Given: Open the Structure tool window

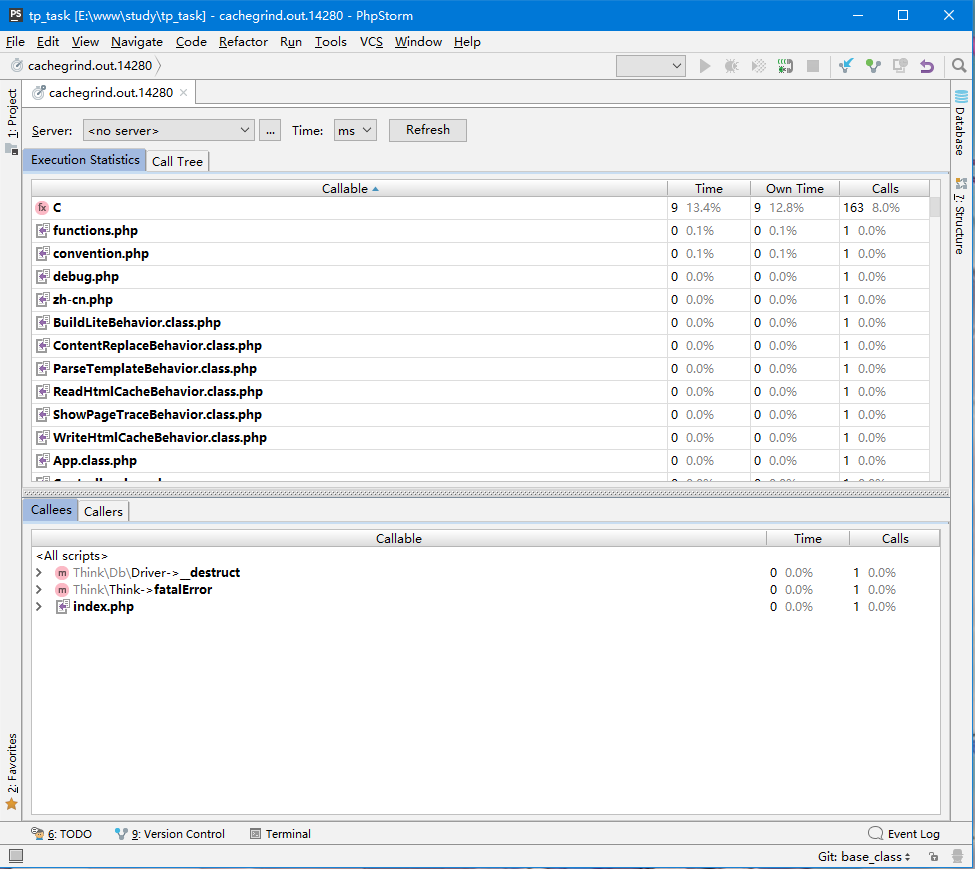Looking at the screenshot, I should click(961, 216).
